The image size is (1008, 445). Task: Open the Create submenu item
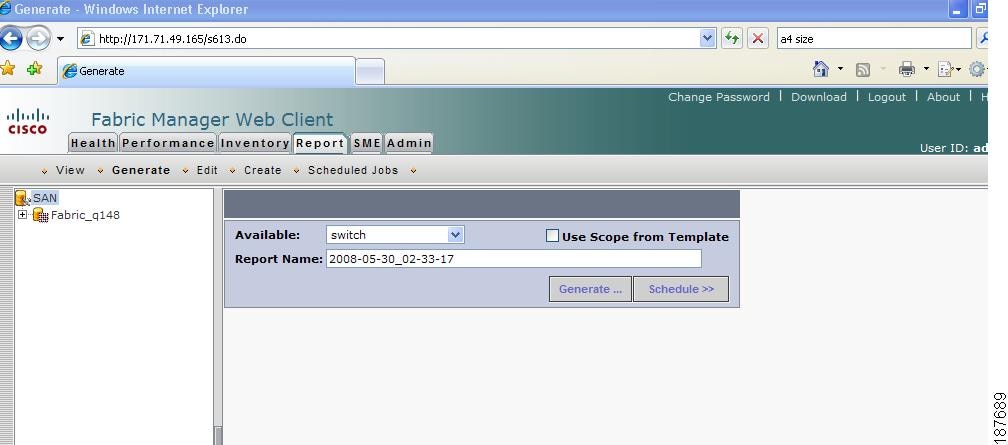click(x=262, y=170)
